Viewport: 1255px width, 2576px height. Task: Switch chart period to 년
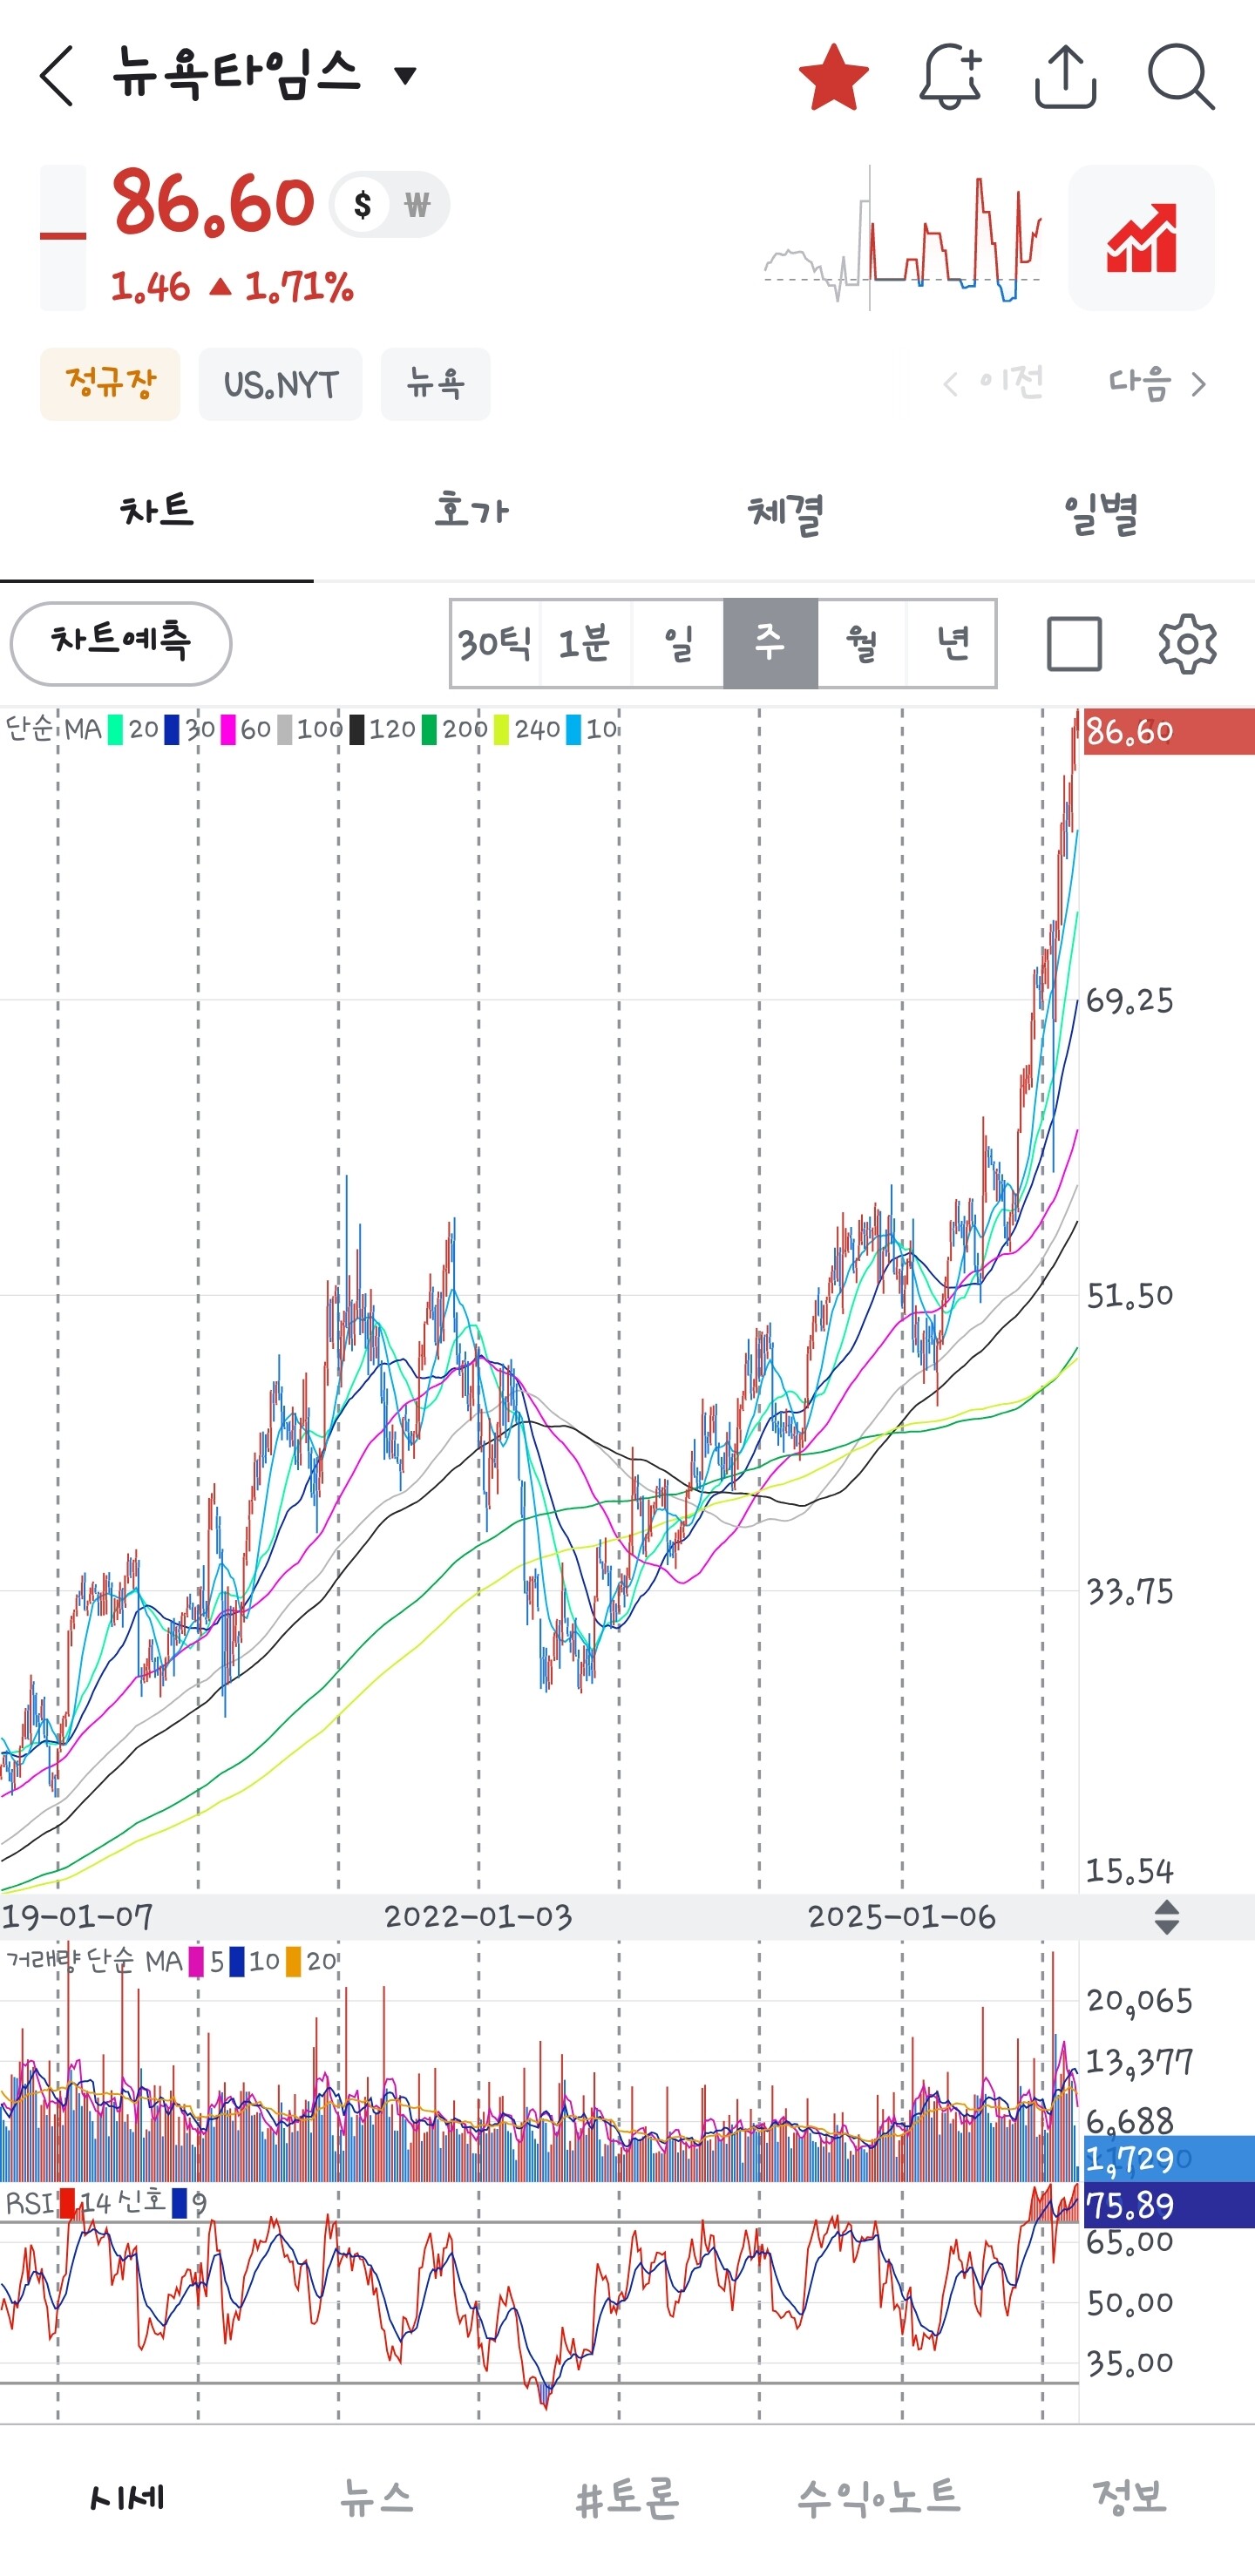(x=951, y=643)
